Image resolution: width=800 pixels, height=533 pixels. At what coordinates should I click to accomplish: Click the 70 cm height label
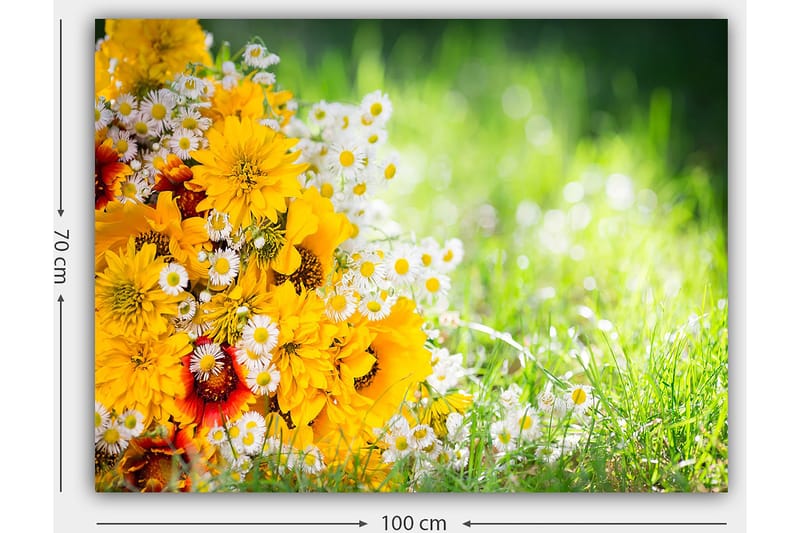pos(61,256)
